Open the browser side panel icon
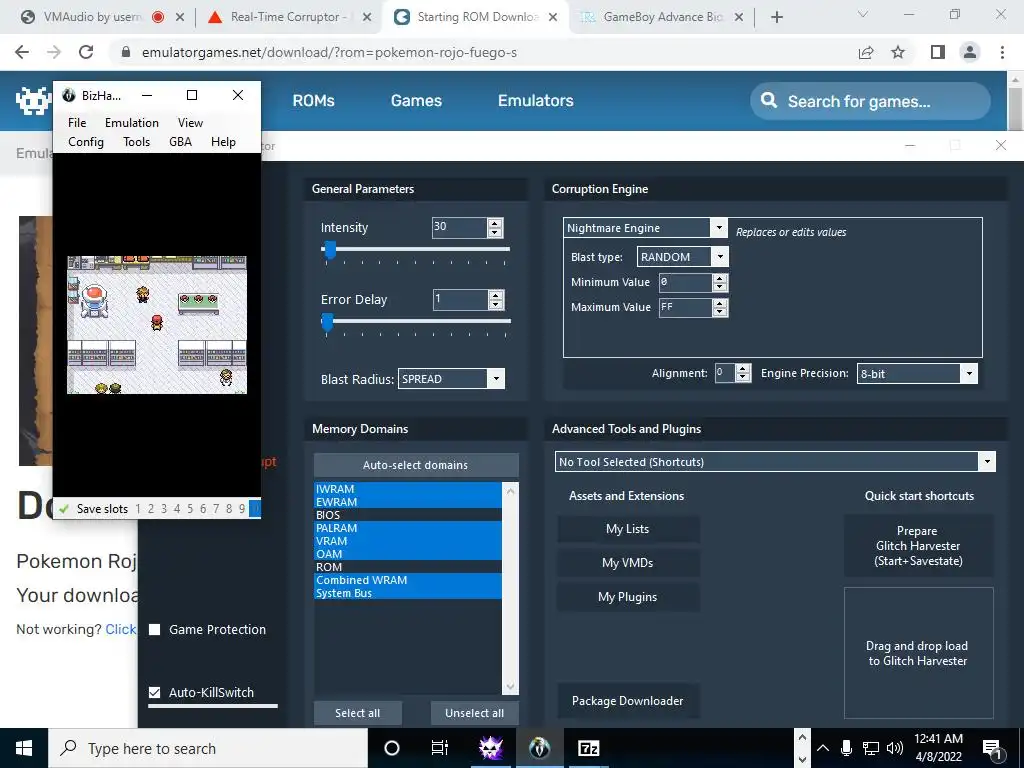Viewport: 1024px width, 768px height. point(938,52)
